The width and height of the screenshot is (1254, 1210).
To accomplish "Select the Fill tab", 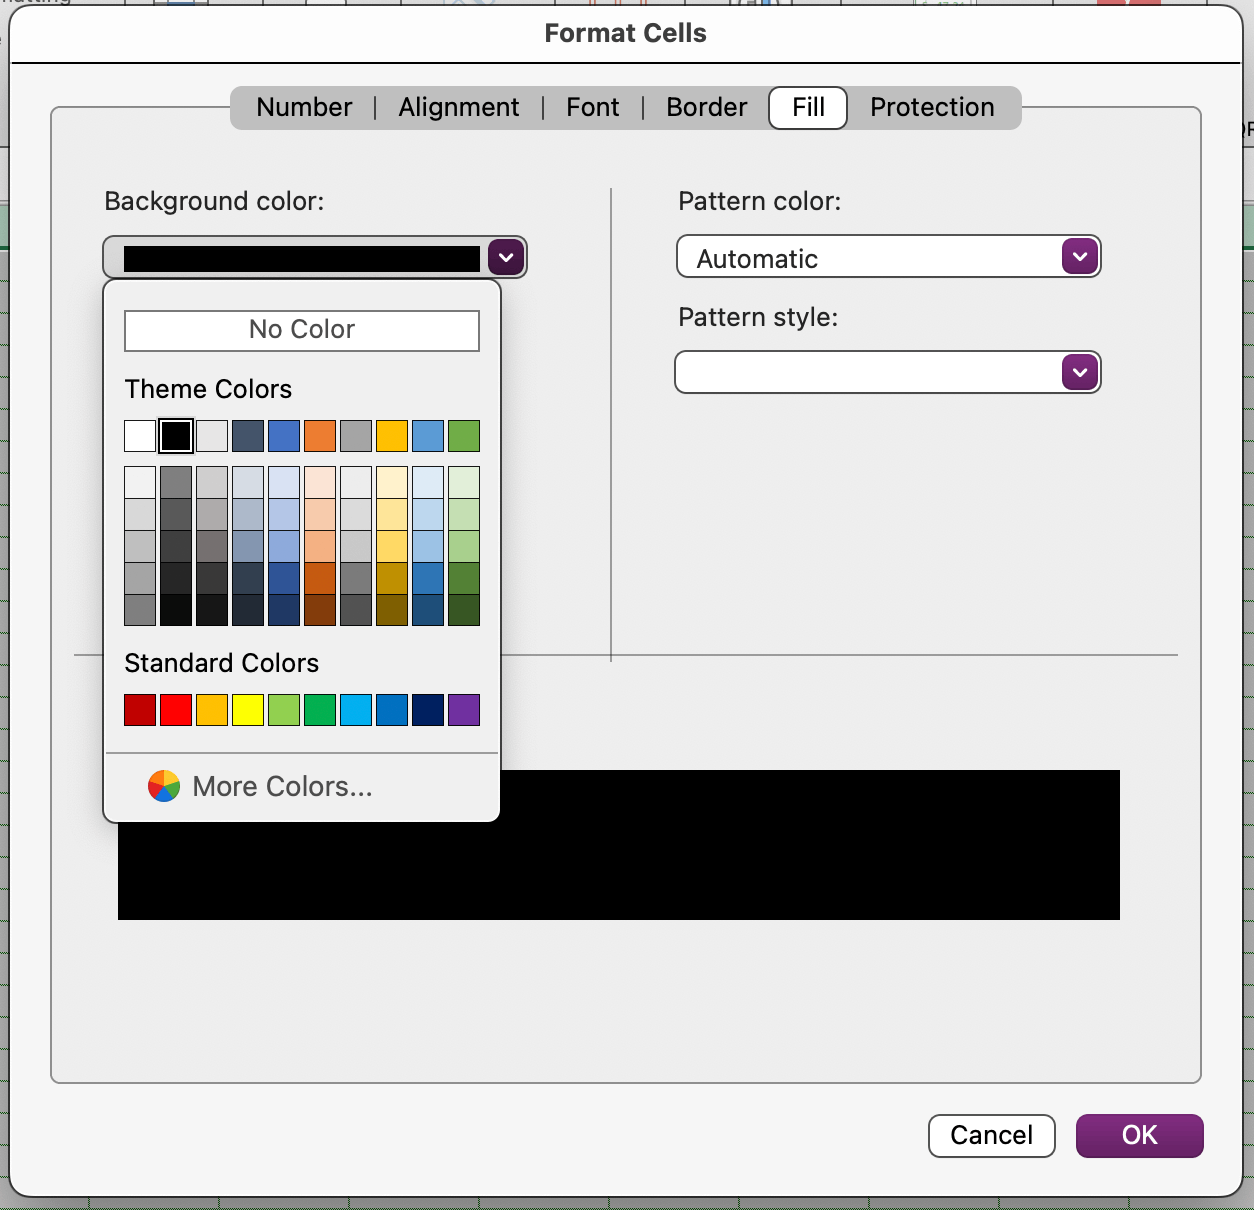I will tap(808, 107).
